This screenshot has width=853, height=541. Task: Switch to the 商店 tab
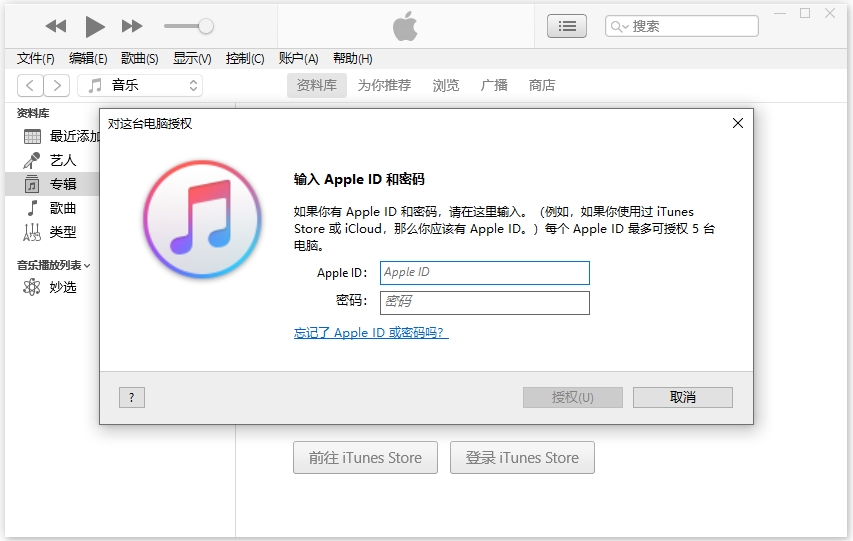click(542, 85)
